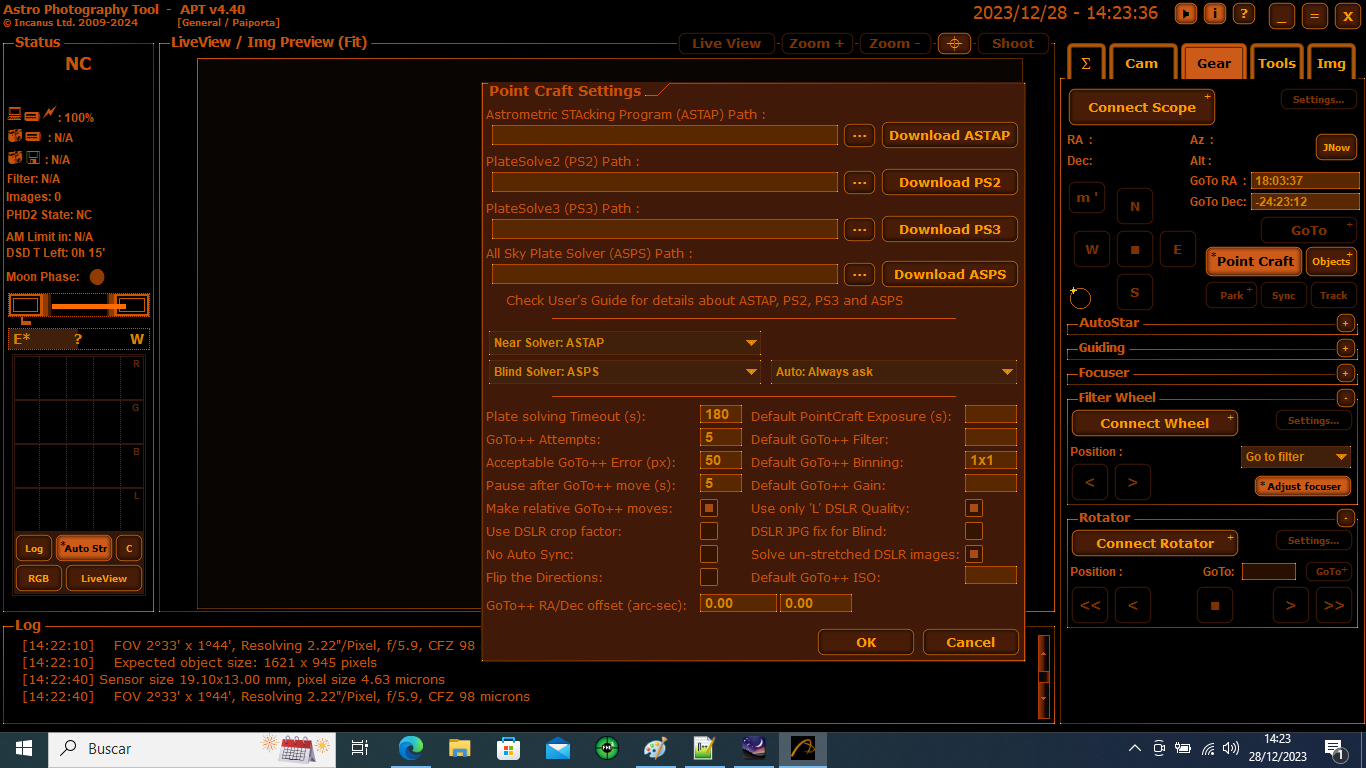The height and width of the screenshot is (768, 1366).
Task: Enable No Auto Sync checkbox
Action: pos(709,554)
